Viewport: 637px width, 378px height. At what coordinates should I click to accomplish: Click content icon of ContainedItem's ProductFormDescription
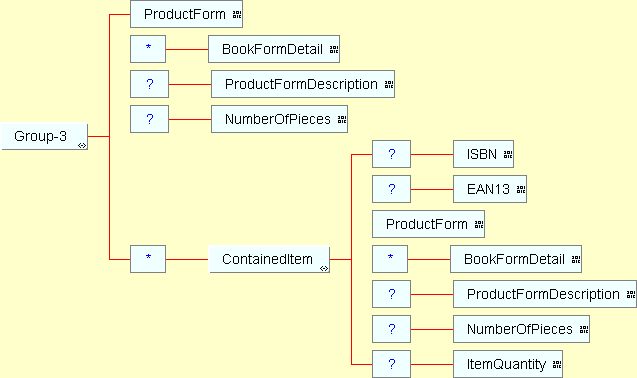point(631,294)
